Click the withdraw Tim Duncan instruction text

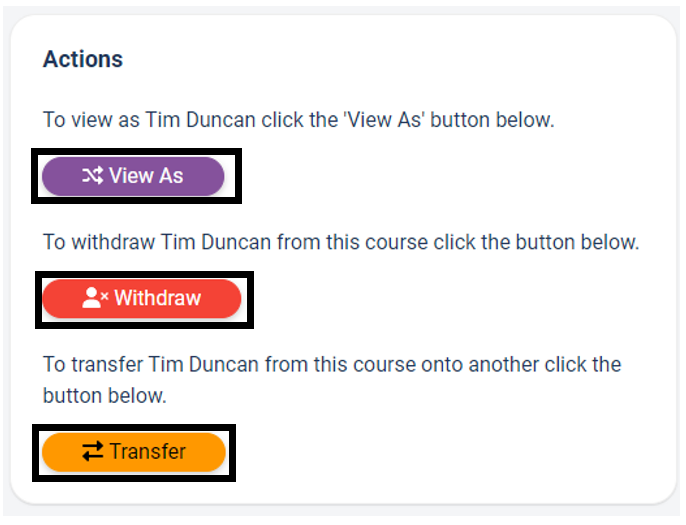(x=340, y=242)
